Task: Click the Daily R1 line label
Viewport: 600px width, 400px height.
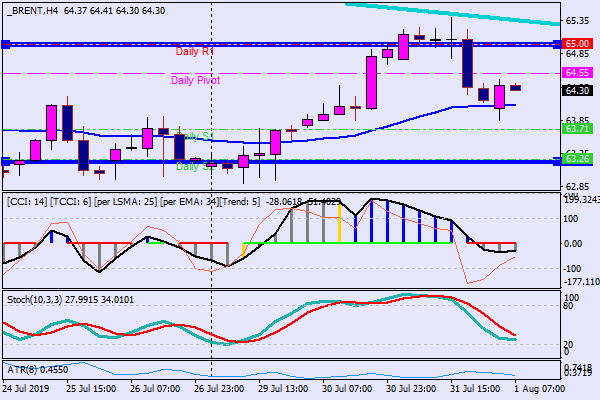Action: (194, 50)
